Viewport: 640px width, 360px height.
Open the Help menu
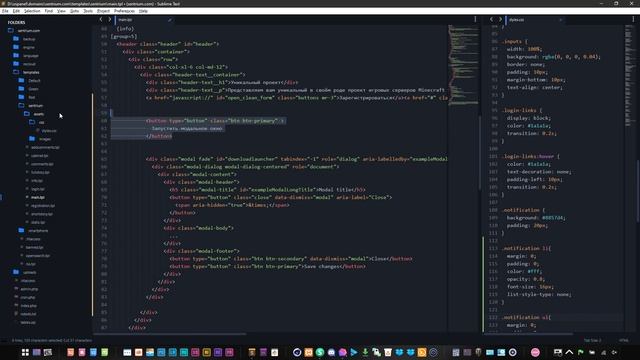(143, 11)
